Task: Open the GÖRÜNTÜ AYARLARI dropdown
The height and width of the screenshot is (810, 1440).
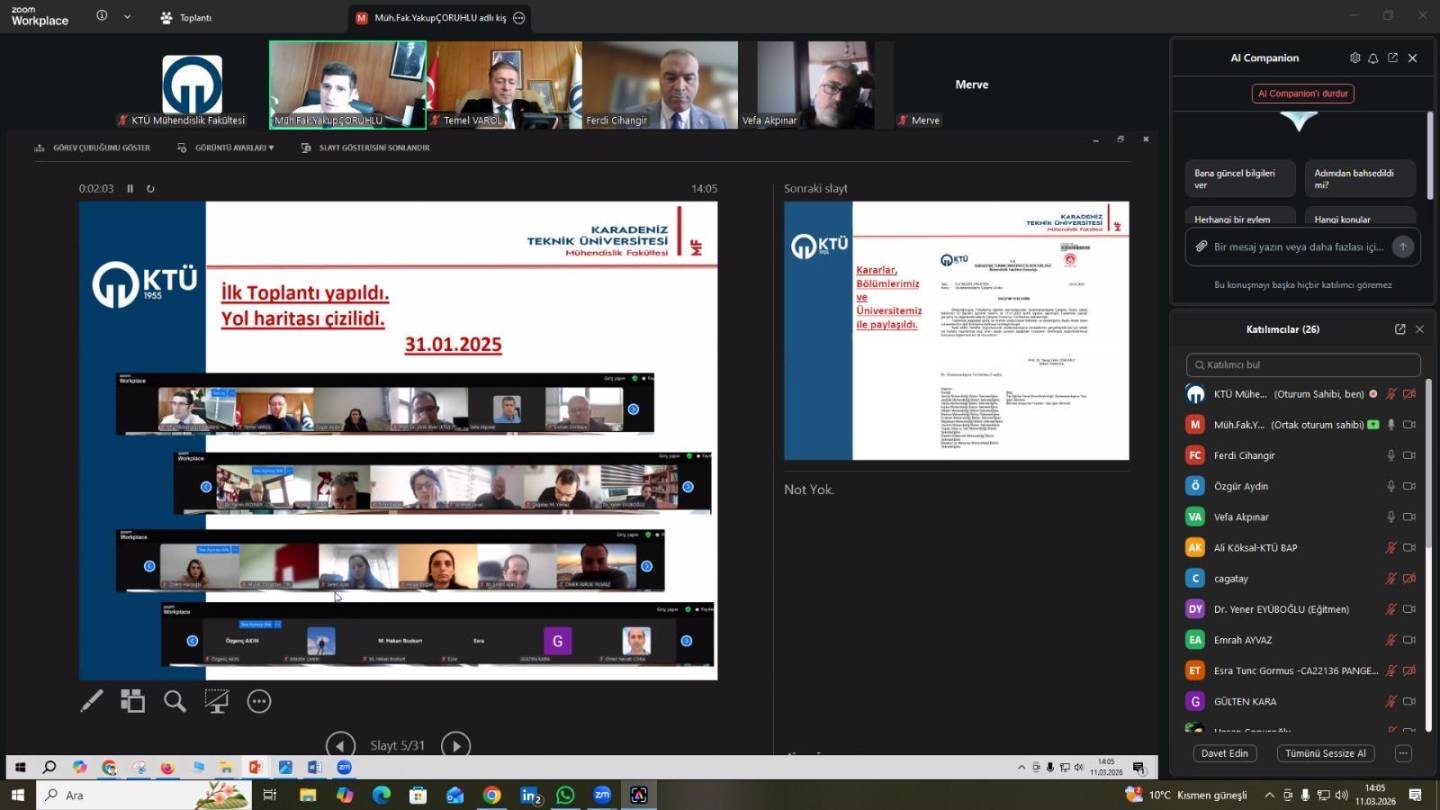Action: [x=226, y=148]
